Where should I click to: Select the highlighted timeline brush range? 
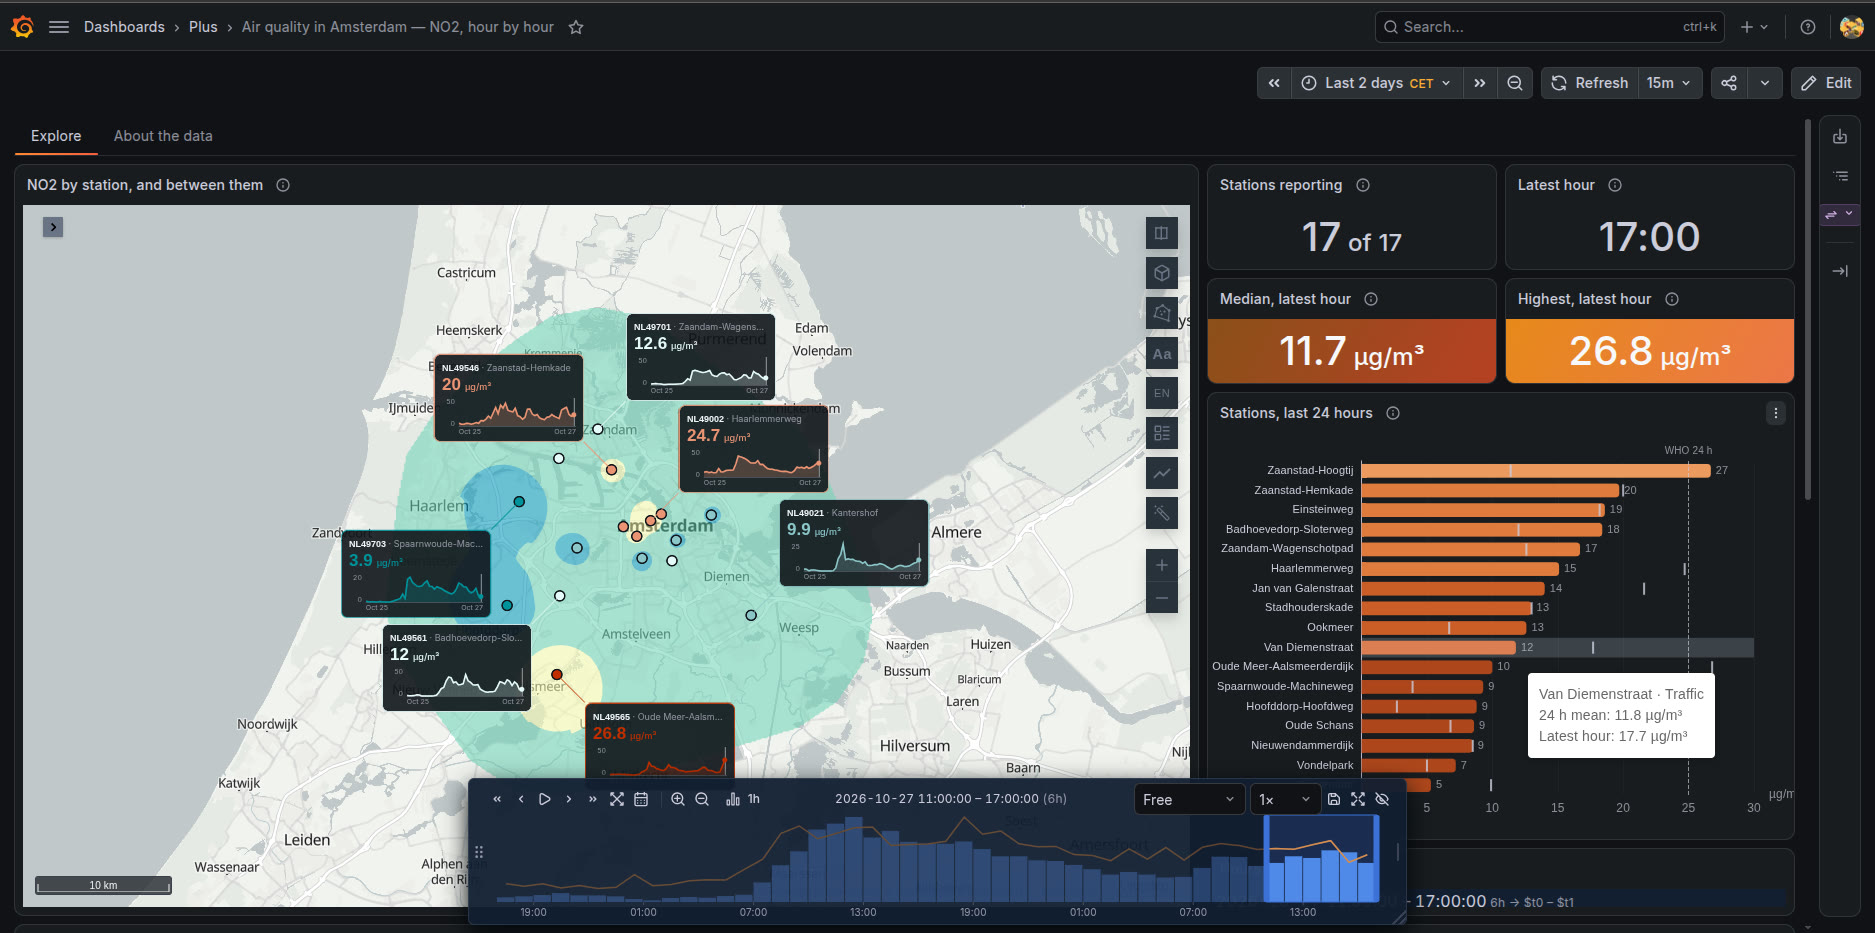(1321, 858)
